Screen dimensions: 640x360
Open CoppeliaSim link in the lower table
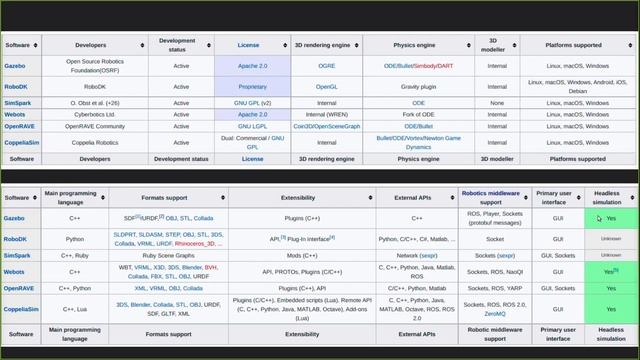click(x=21, y=309)
